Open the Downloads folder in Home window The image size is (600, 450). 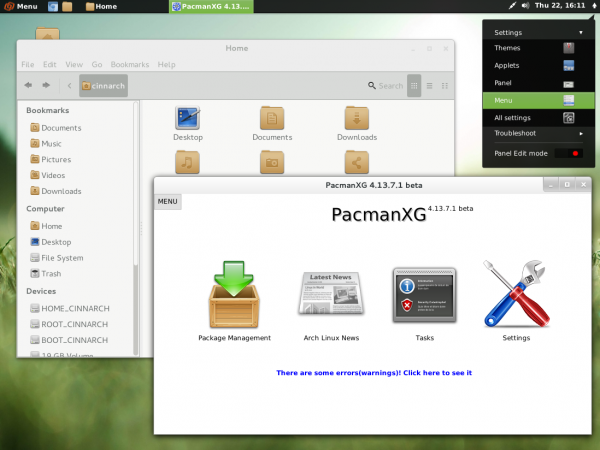pyautogui.click(x=356, y=118)
